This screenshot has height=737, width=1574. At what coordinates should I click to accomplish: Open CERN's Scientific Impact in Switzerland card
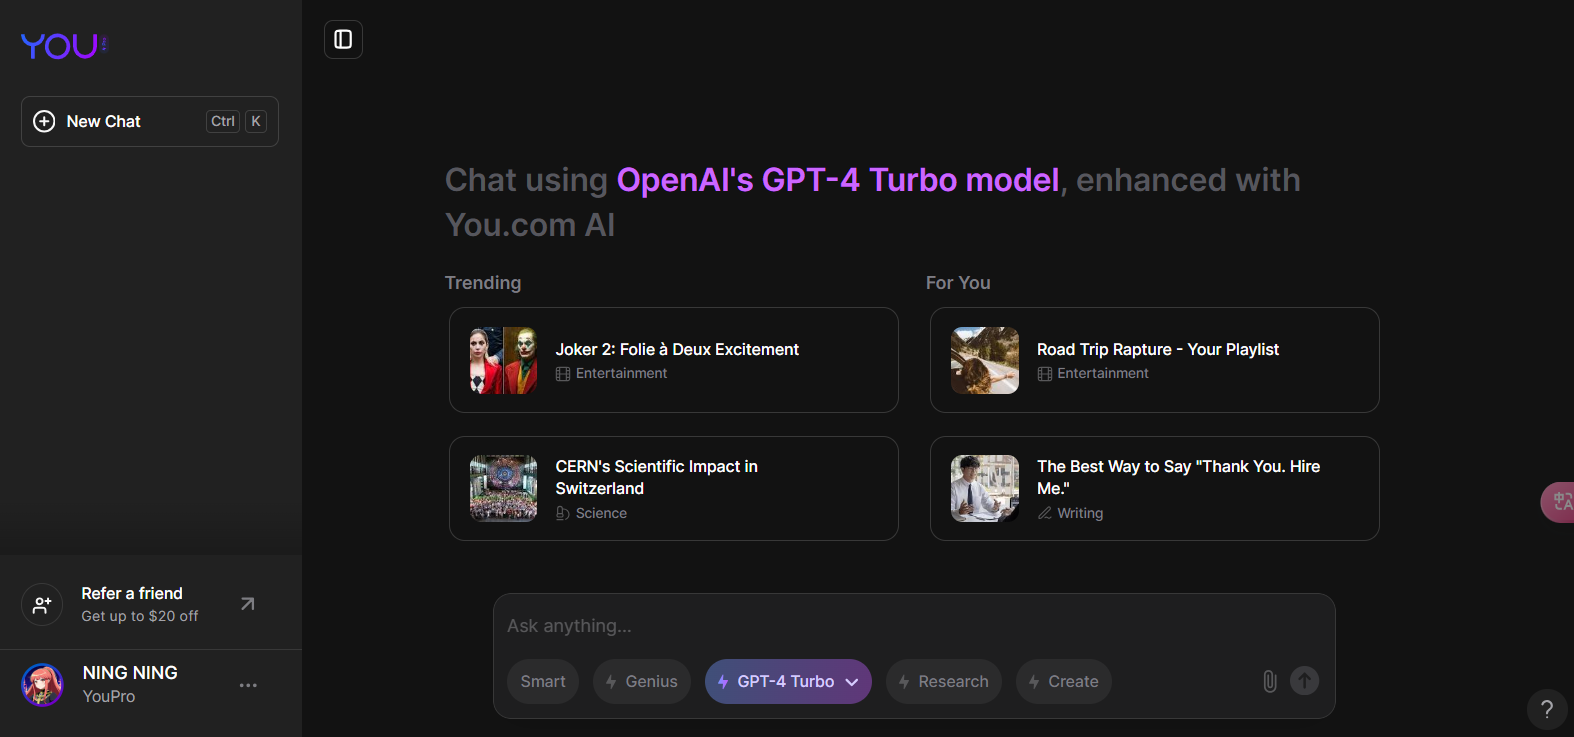pos(674,489)
